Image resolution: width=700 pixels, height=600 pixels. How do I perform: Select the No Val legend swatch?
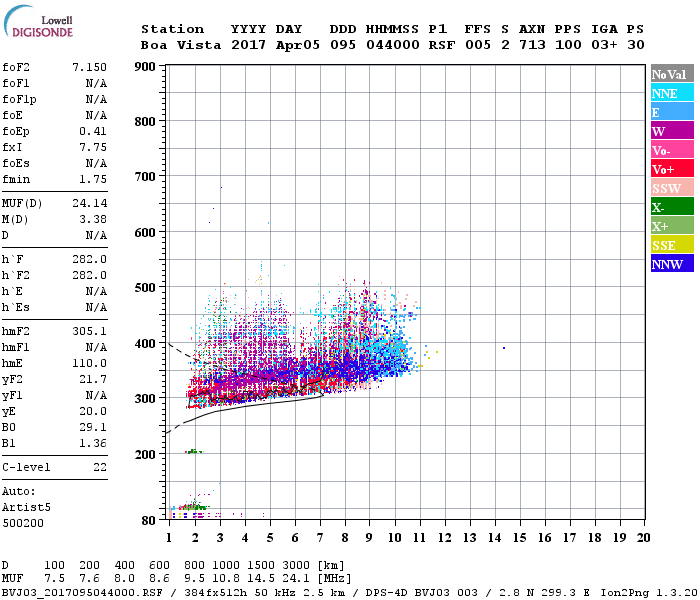click(672, 74)
